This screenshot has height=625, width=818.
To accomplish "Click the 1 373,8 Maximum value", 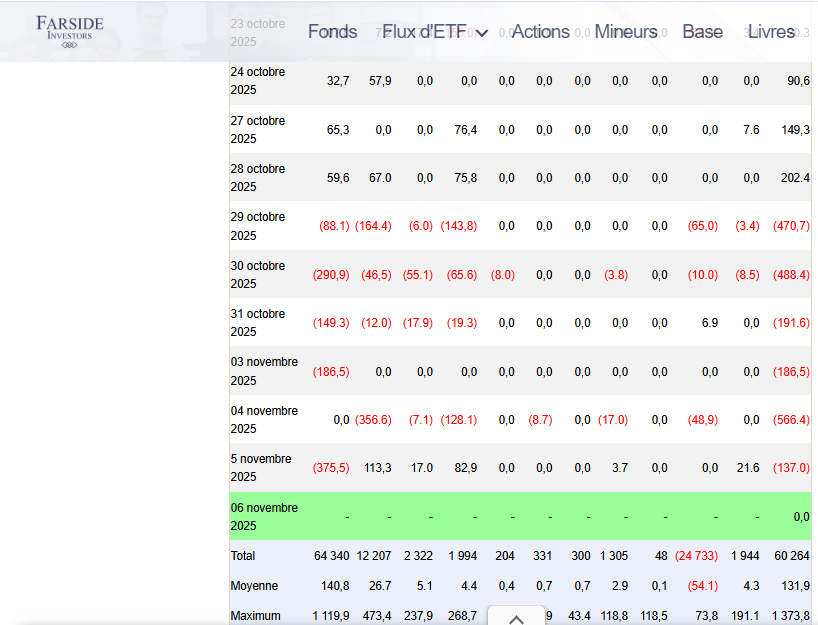I will tap(791, 616).
